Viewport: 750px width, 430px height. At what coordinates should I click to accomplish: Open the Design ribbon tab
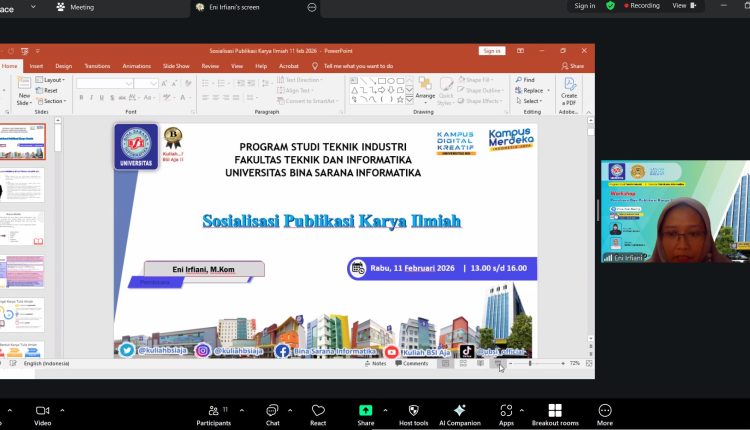[x=64, y=66]
